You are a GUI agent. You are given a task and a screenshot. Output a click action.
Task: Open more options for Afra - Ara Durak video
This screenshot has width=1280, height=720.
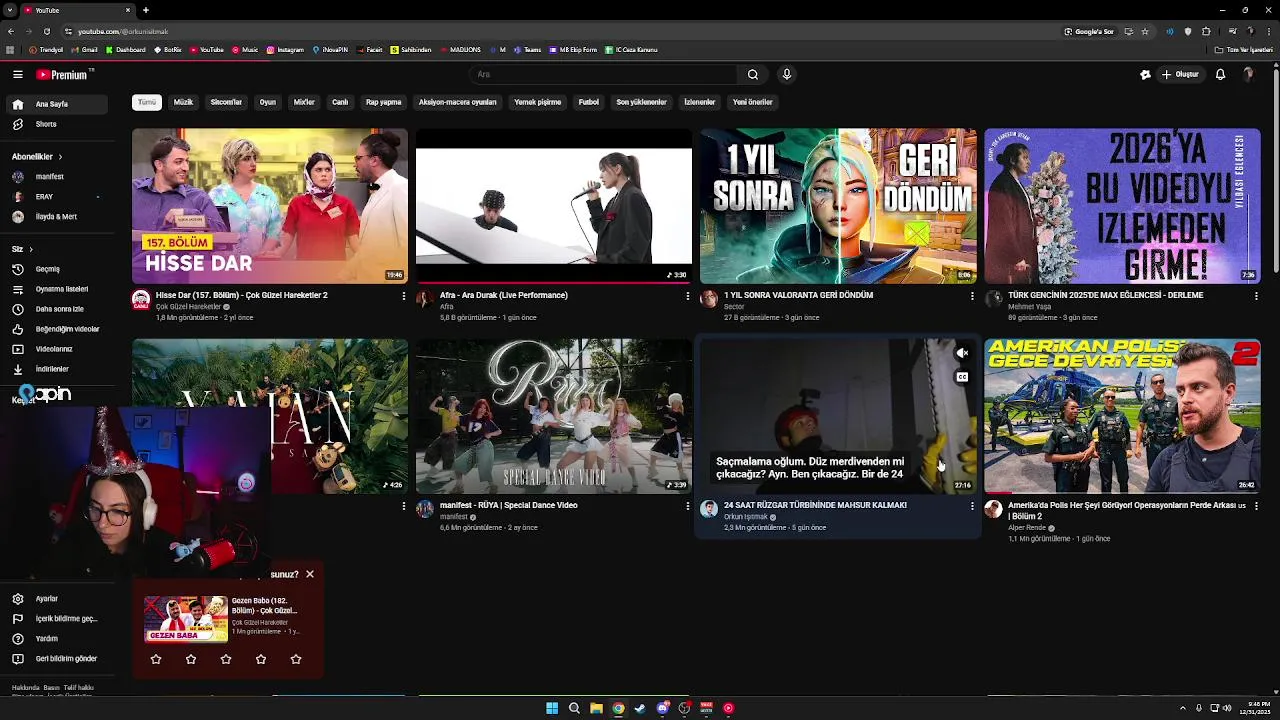687,296
